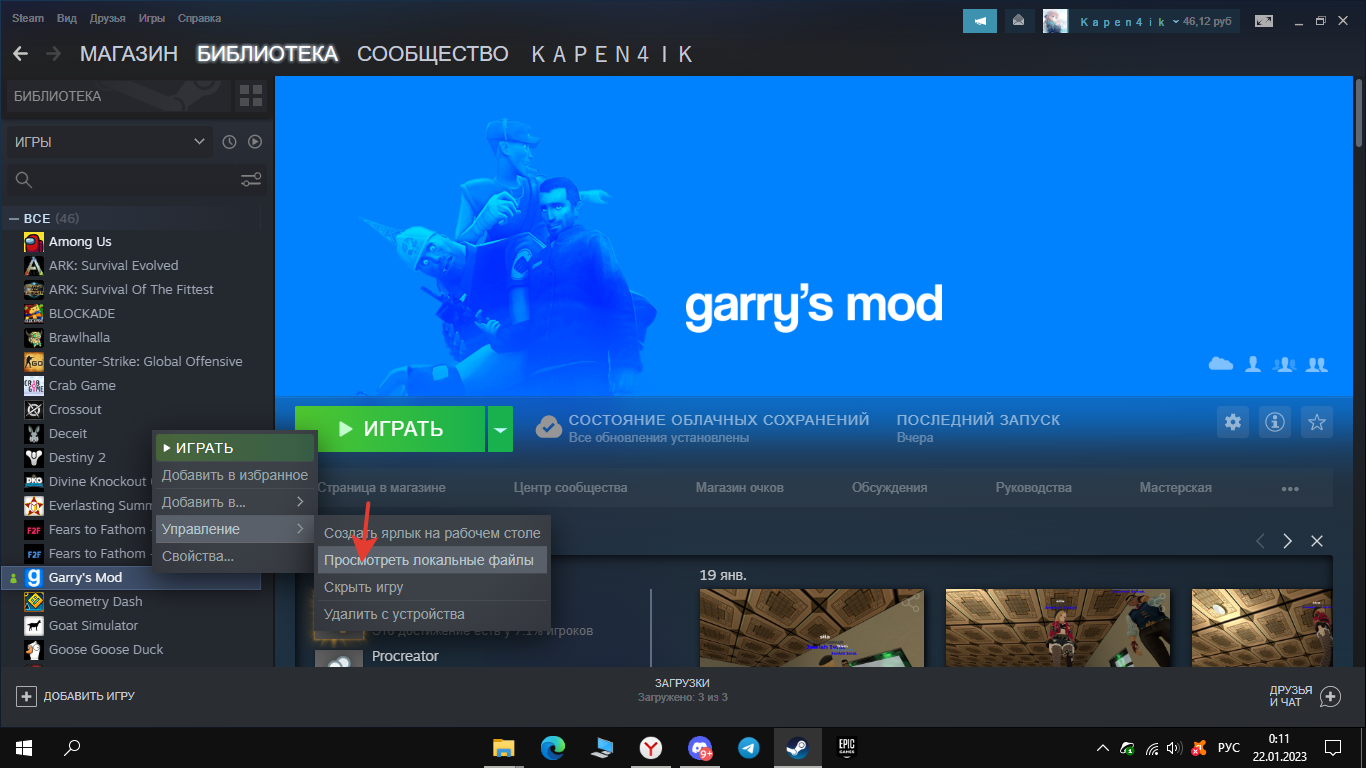Add Garry's Mod to favorites star
Screen dimensions: 1366x768
coord(1317,422)
